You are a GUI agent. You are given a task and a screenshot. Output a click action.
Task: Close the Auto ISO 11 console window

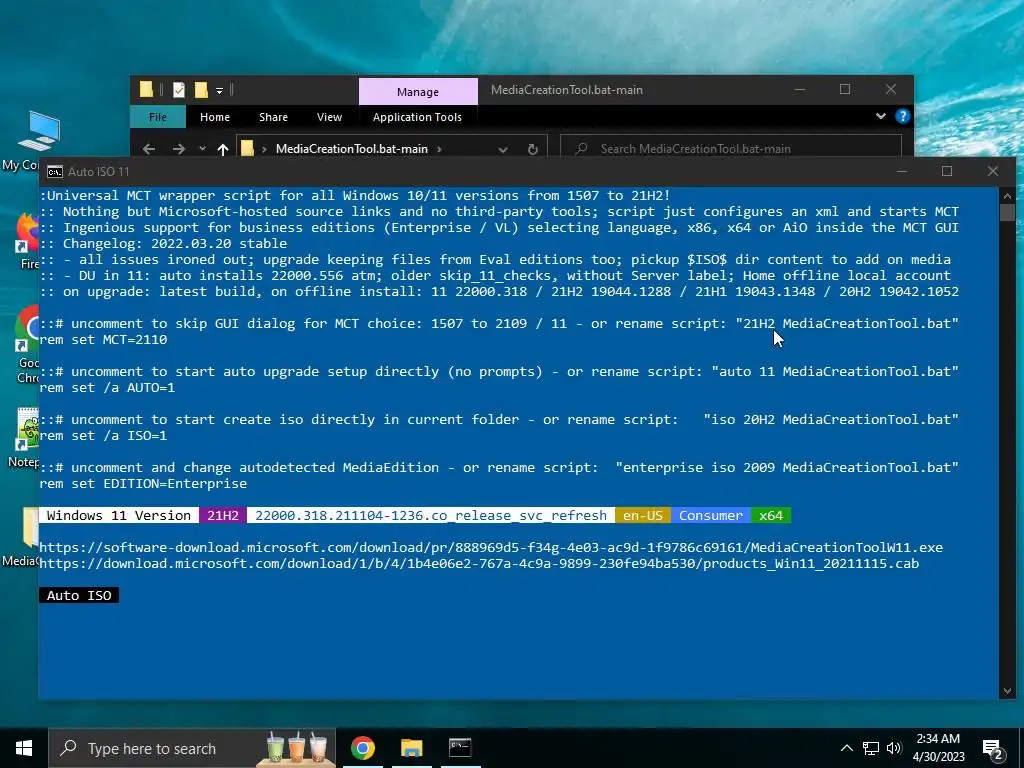coord(993,171)
